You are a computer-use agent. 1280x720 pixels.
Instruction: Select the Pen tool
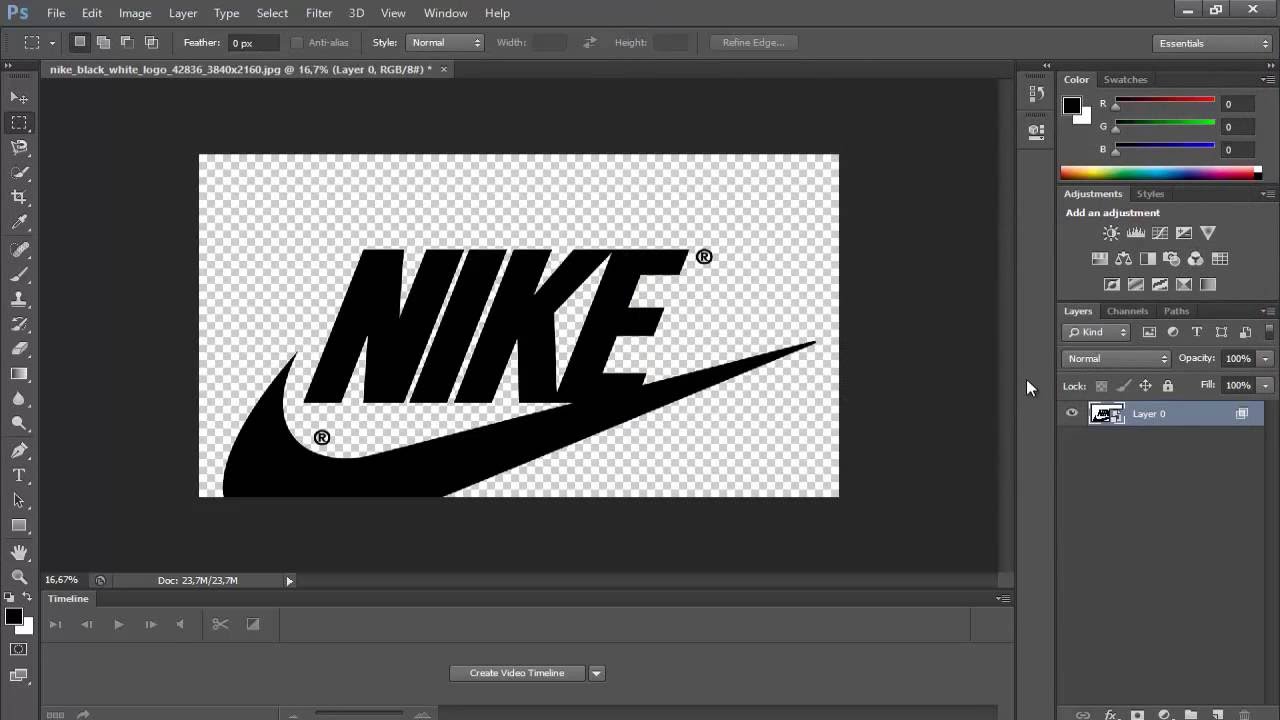pos(19,450)
